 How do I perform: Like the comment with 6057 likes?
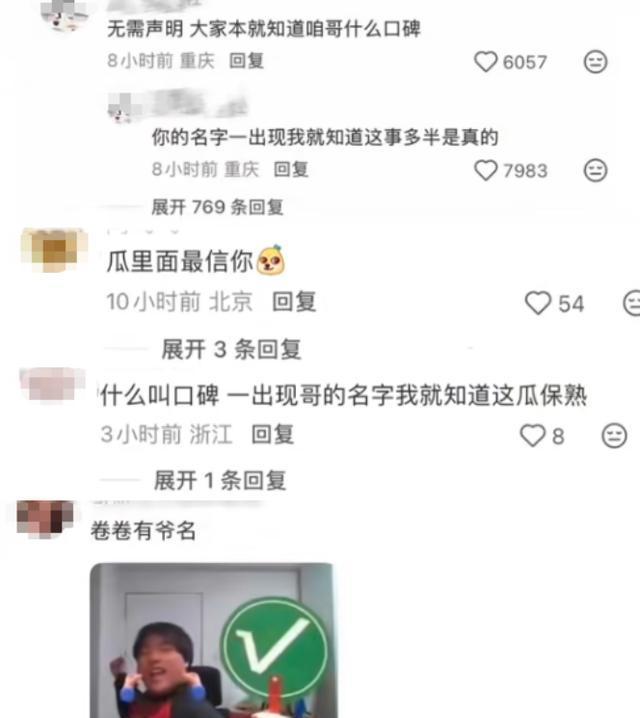click(486, 62)
